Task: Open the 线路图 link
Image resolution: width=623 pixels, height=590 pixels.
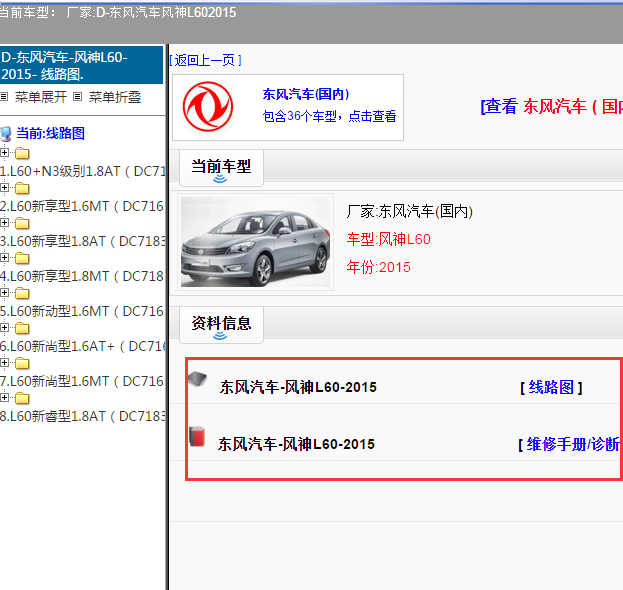Action: coord(551,387)
